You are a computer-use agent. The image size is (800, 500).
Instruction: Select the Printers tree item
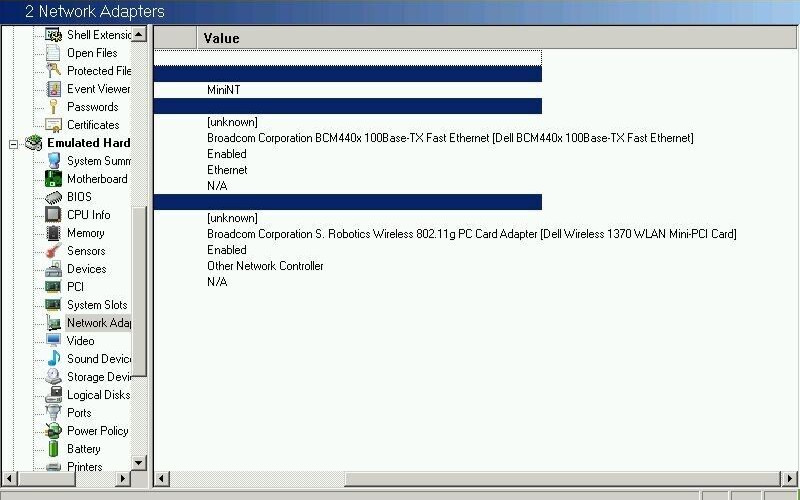(x=84, y=466)
